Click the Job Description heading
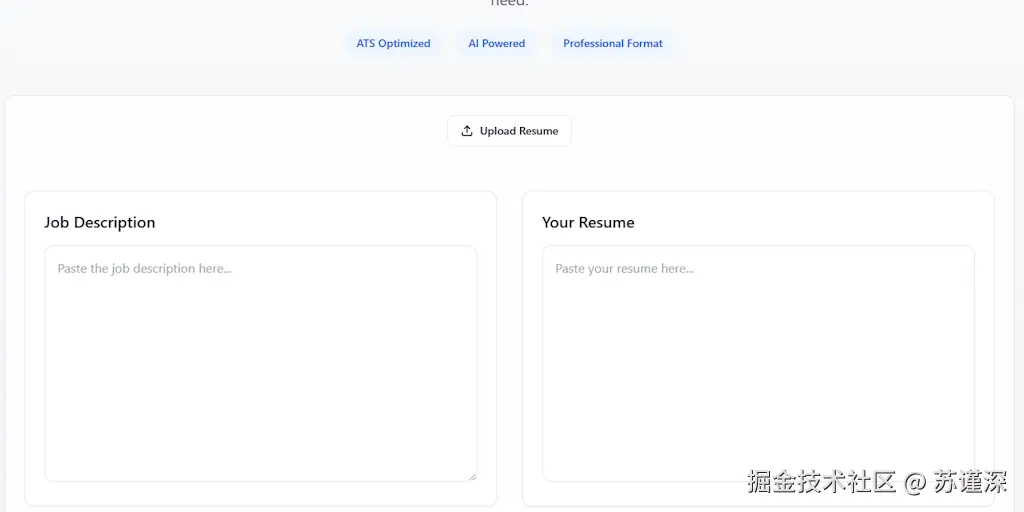Screen dimensions: 1024x512 click(100, 223)
